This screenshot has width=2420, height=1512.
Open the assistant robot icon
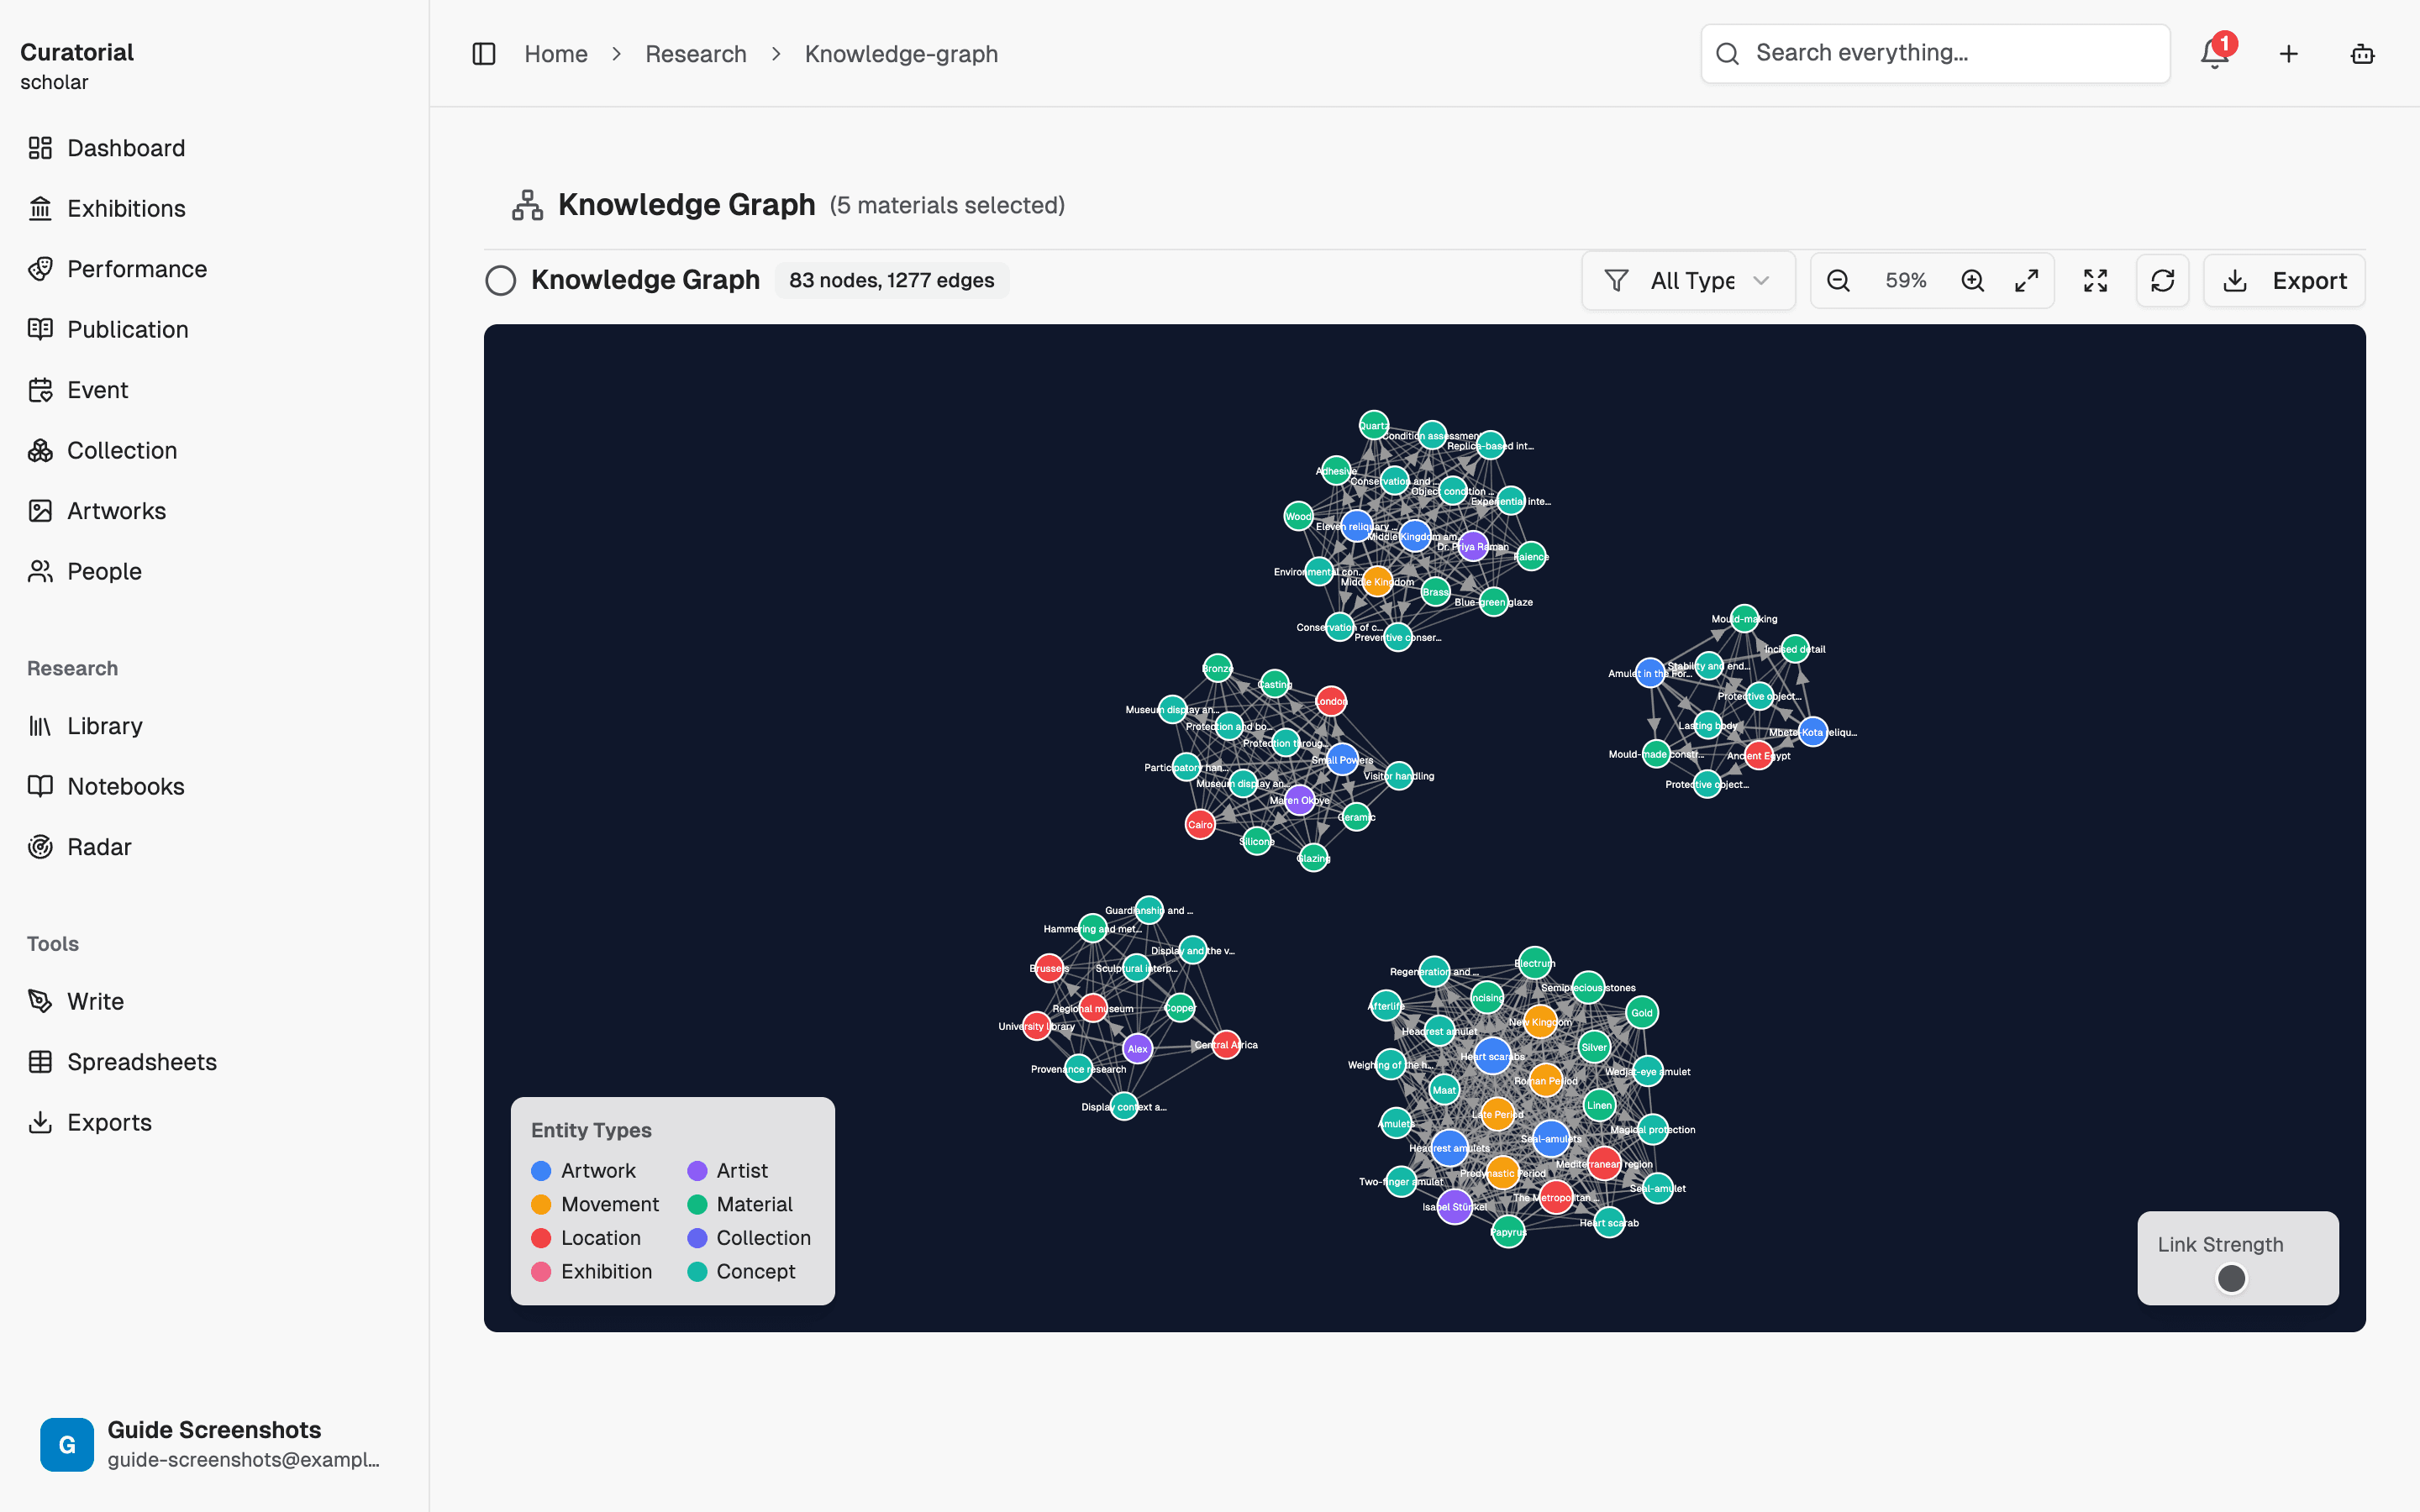(x=2362, y=54)
